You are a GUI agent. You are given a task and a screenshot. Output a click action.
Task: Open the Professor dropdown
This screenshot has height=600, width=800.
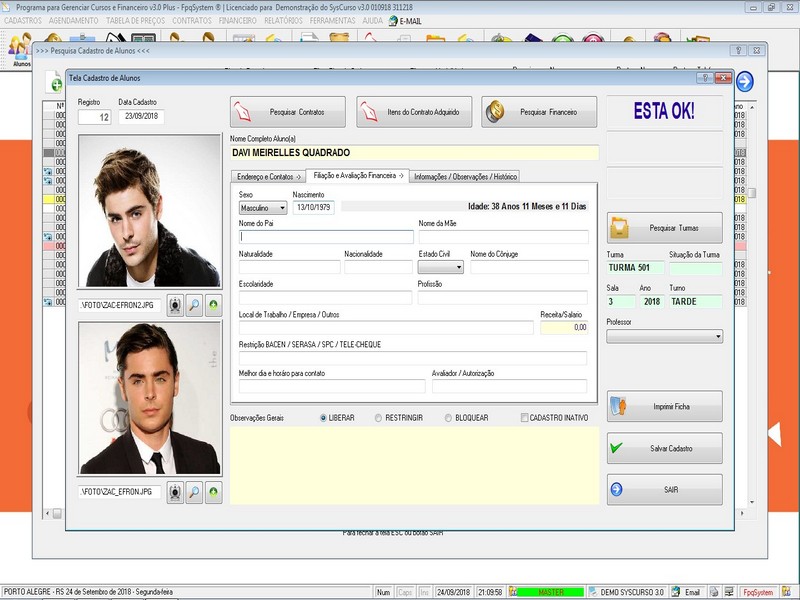(664, 336)
